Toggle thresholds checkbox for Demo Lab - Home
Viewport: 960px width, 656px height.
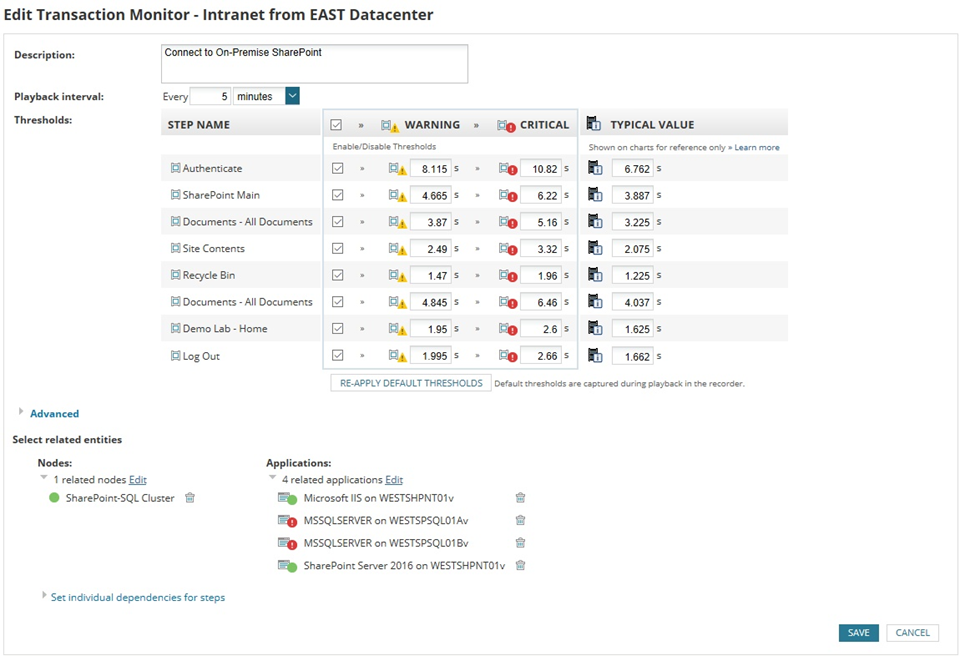[x=337, y=329]
